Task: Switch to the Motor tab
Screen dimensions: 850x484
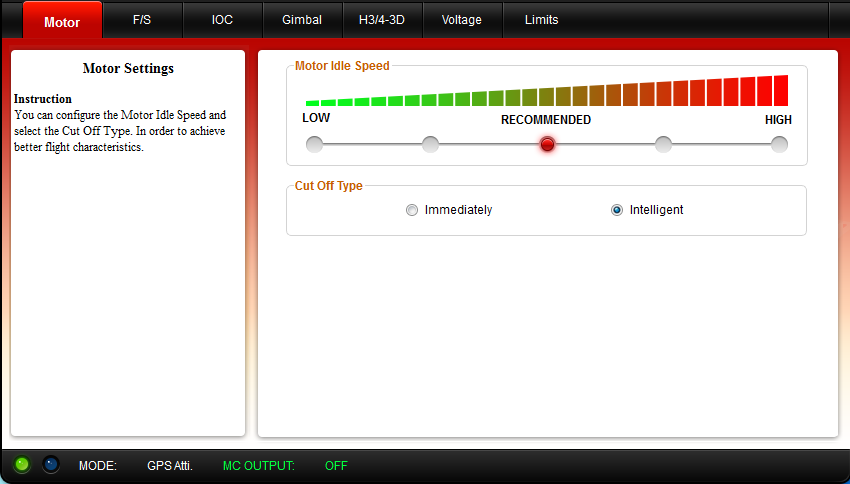Action: [62, 21]
